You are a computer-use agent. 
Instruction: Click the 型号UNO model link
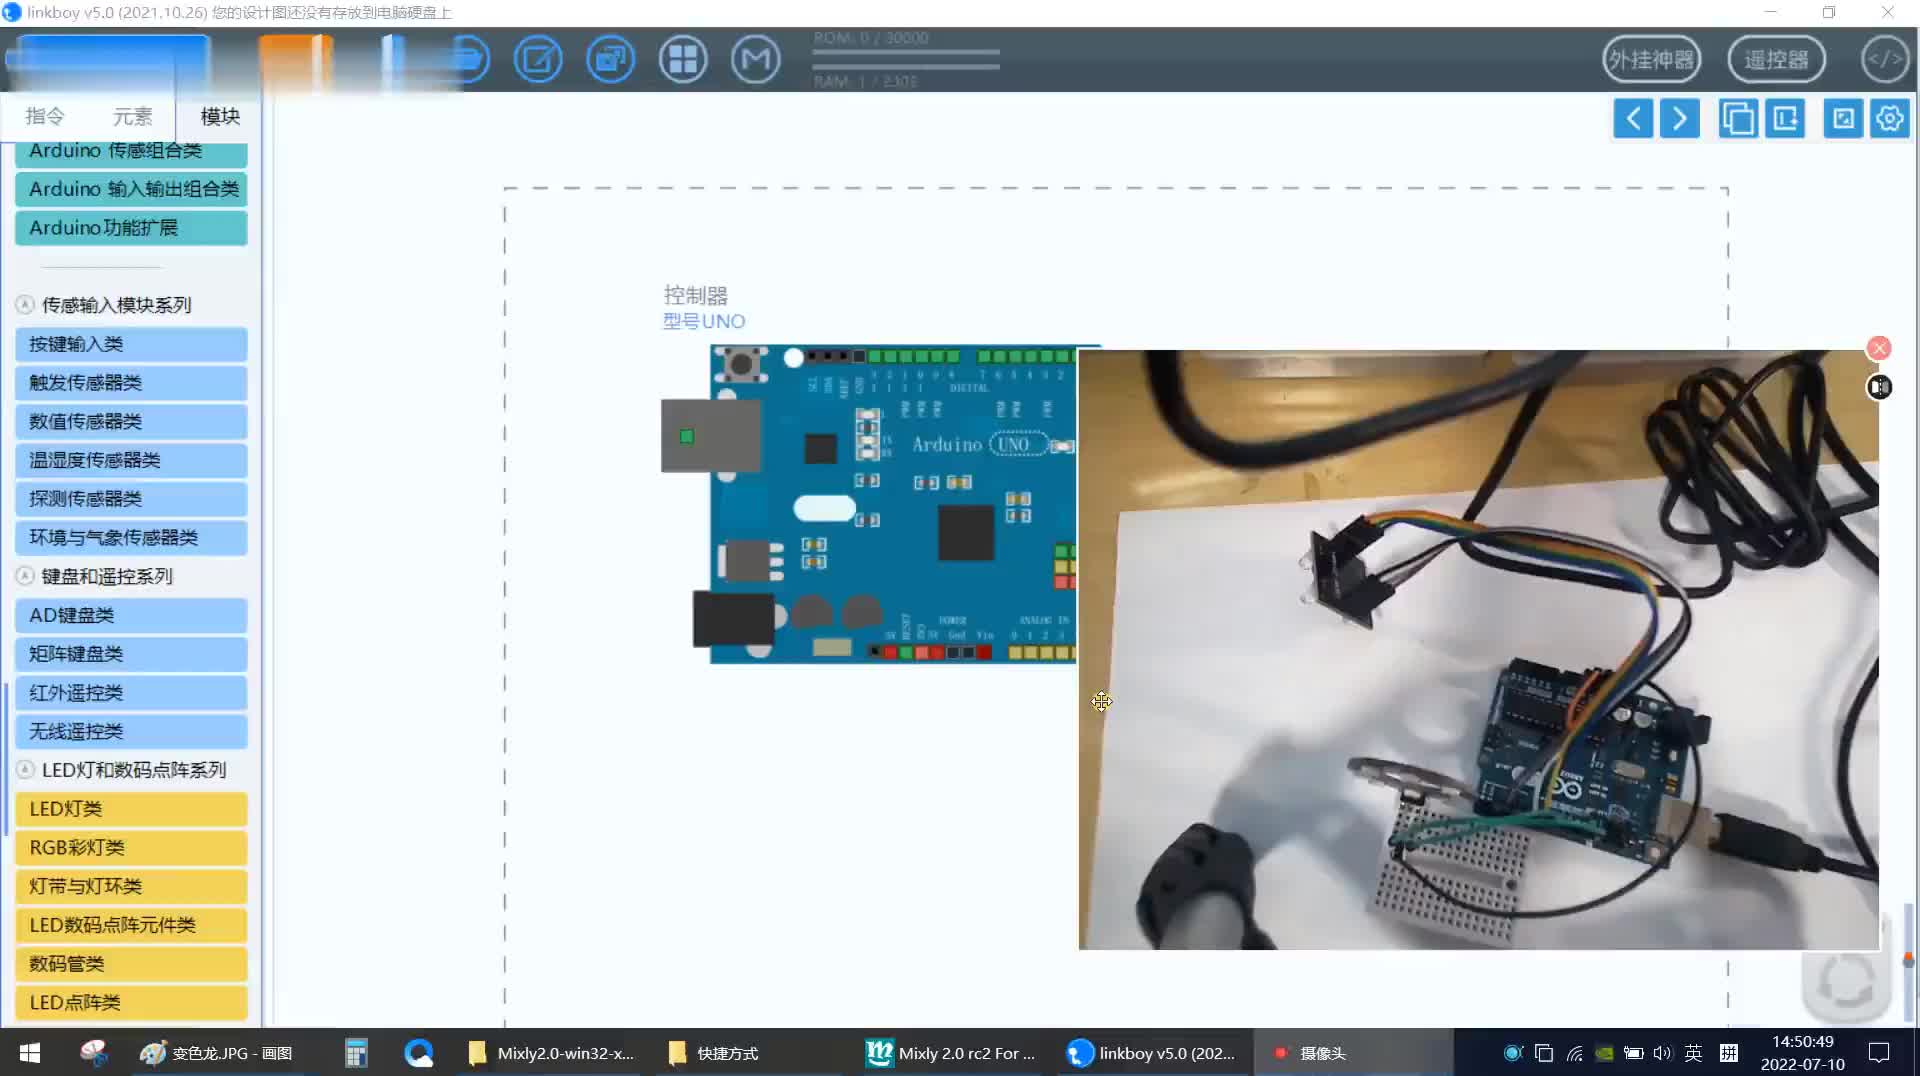[x=704, y=321]
